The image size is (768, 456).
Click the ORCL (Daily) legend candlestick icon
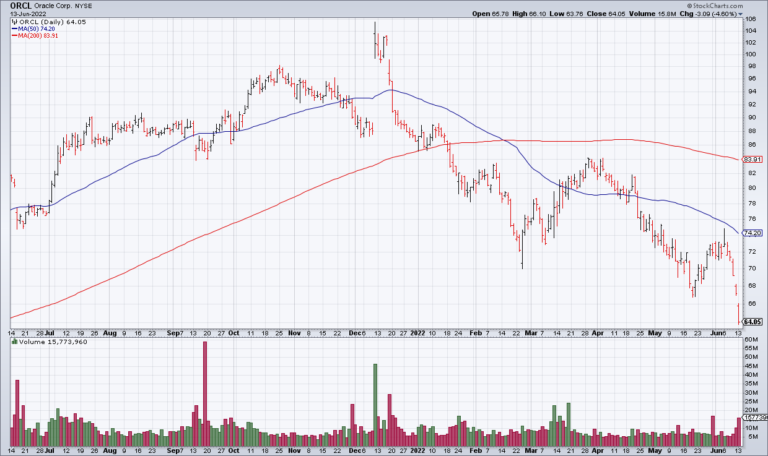pyautogui.click(x=13, y=21)
